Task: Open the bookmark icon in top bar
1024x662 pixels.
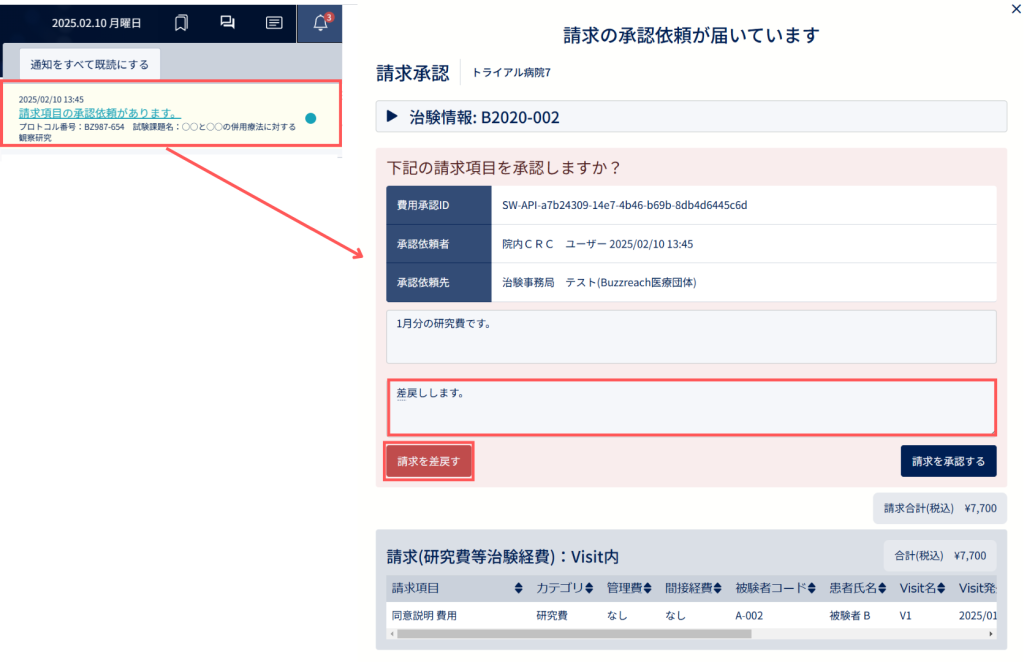Action: (182, 23)
